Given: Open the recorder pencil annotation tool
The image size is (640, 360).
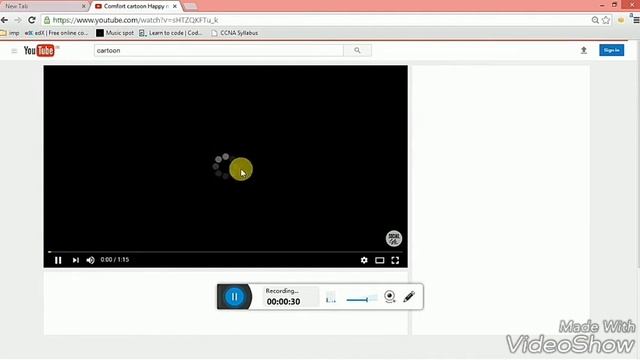Looking at the screenshot, I should point(409,297).
